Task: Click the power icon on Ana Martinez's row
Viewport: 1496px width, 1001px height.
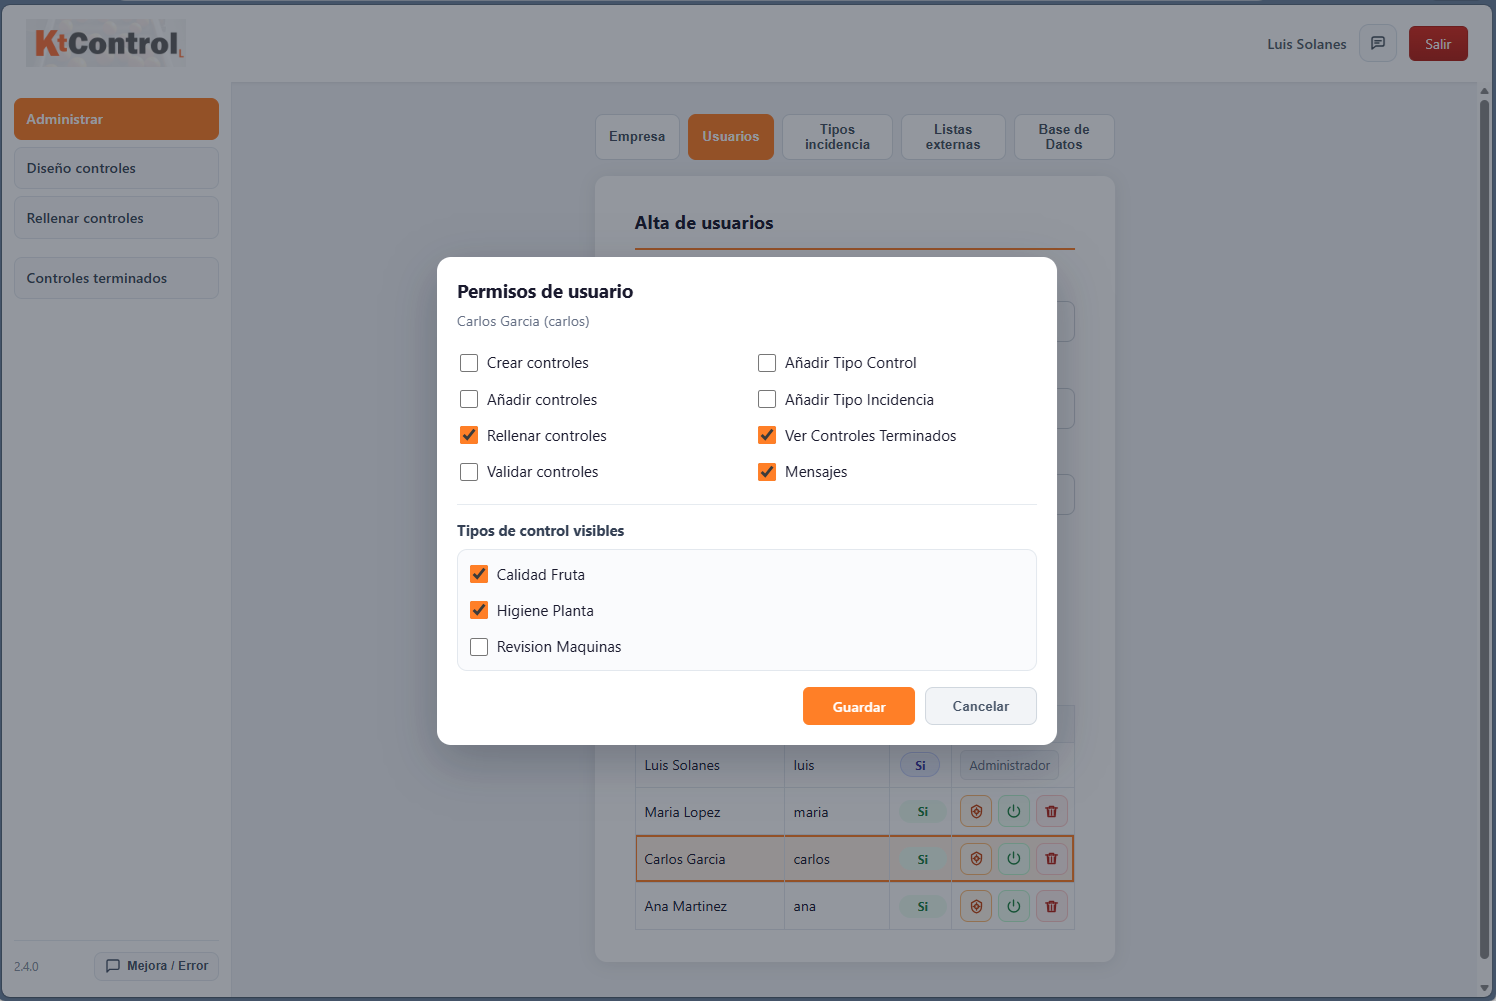Action: 1013,905
